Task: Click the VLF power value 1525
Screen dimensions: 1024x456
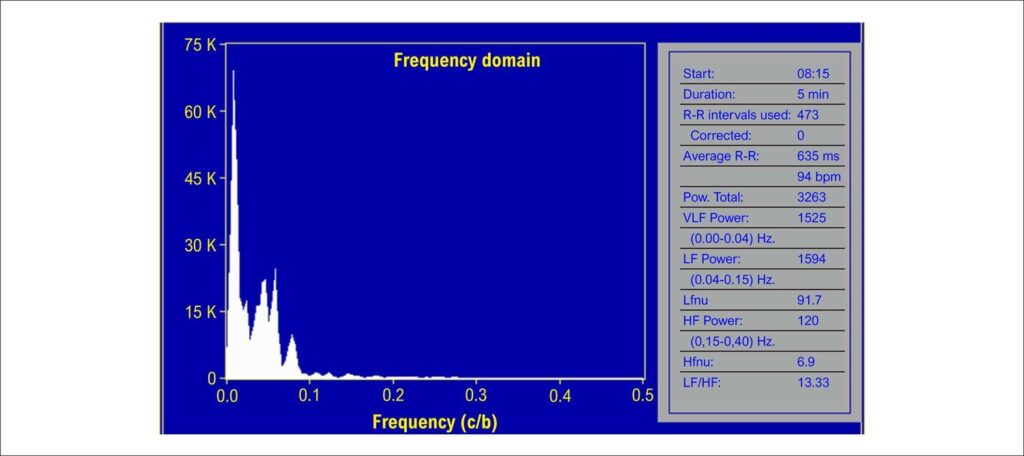Action: [x=811, y=218]
